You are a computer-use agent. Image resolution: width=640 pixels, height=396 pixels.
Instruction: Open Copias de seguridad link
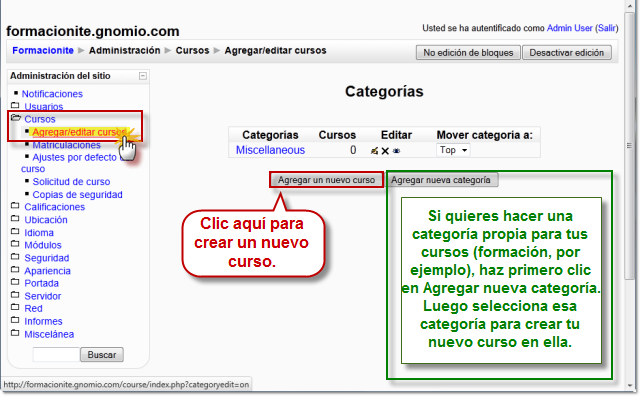coord(78,195)
